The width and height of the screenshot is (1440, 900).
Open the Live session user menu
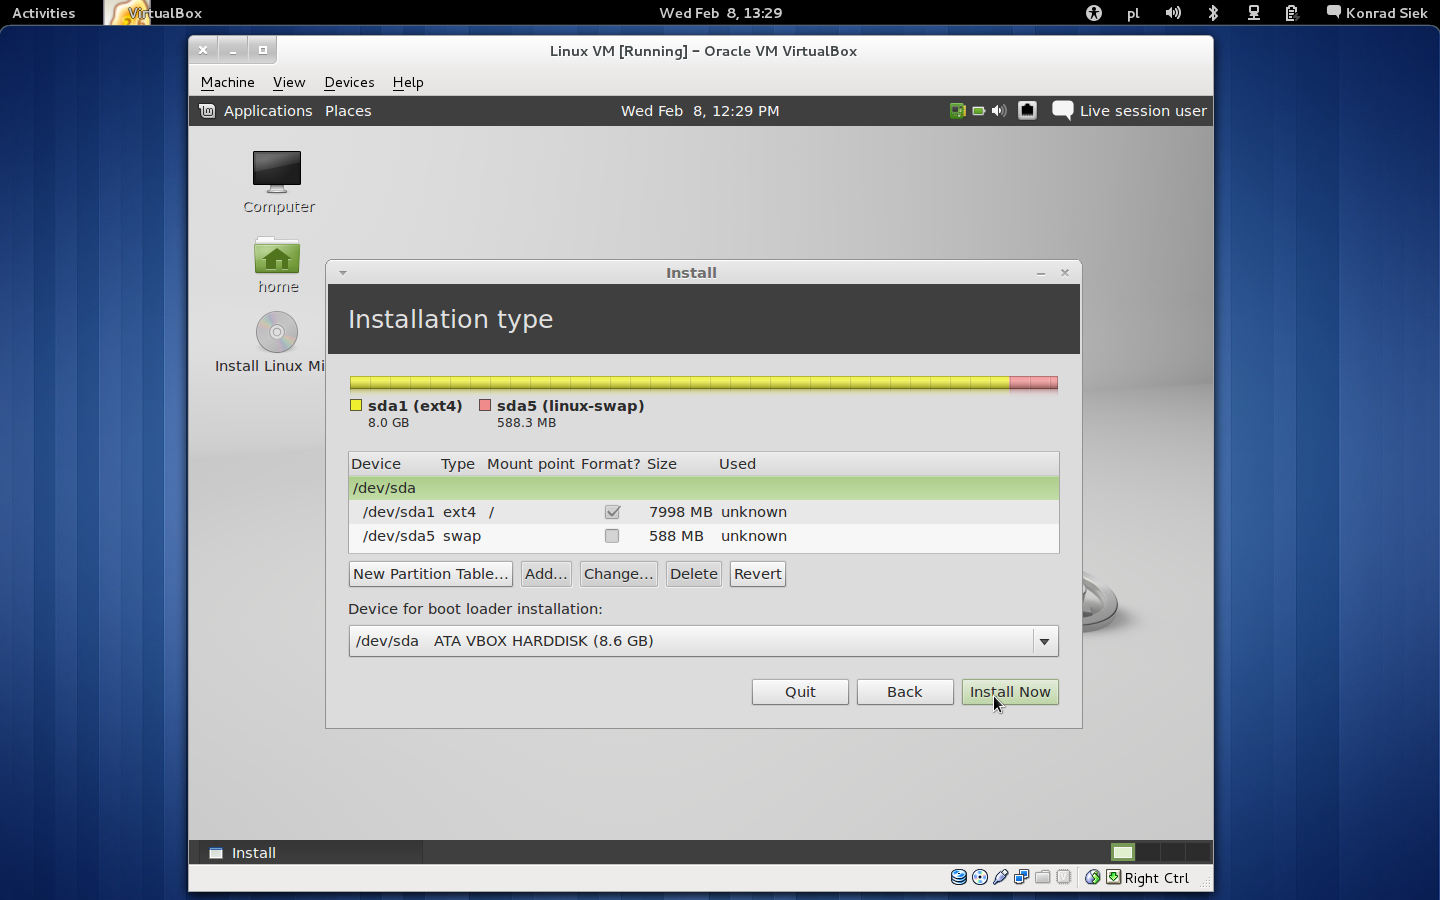point(1143,111)
